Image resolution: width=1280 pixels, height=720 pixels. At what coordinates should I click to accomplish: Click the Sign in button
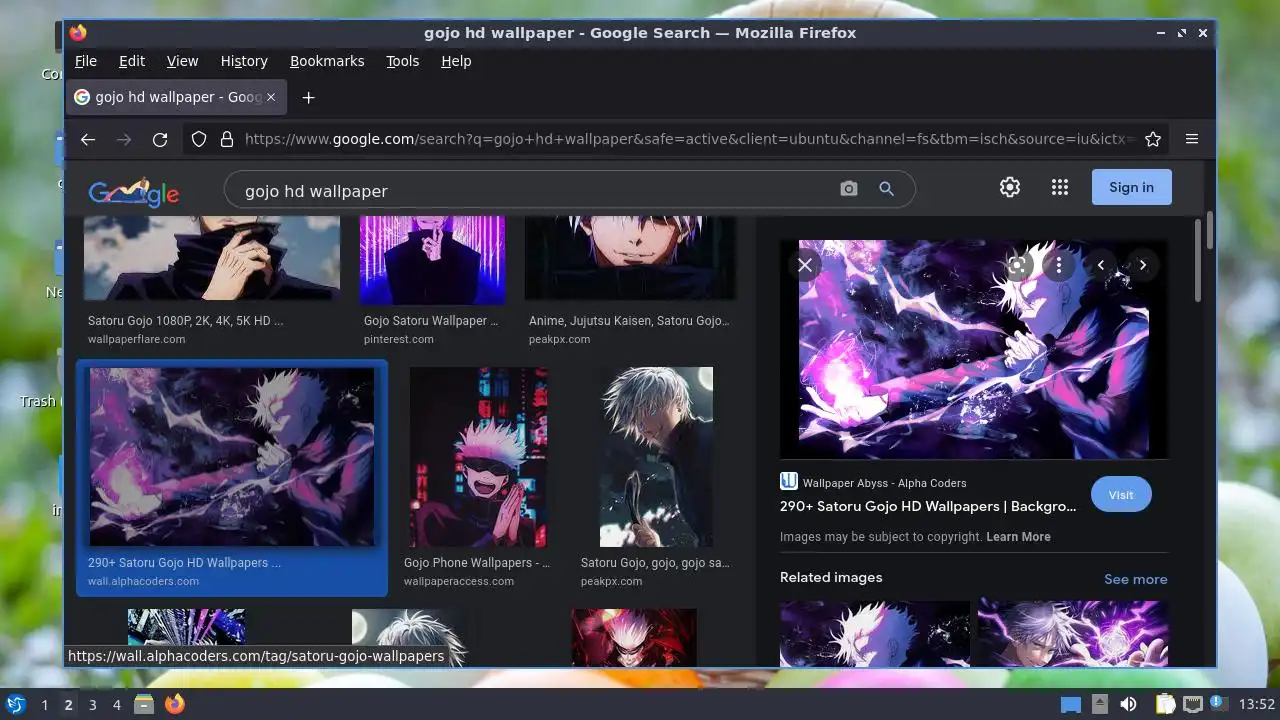click(1131, 187)
